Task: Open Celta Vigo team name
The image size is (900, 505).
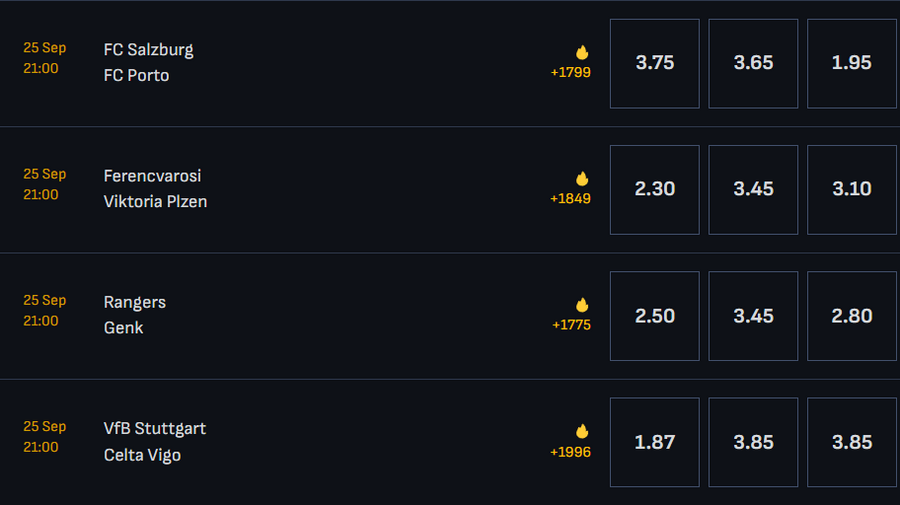Action: pyautogui.click(x=142, y=455)
